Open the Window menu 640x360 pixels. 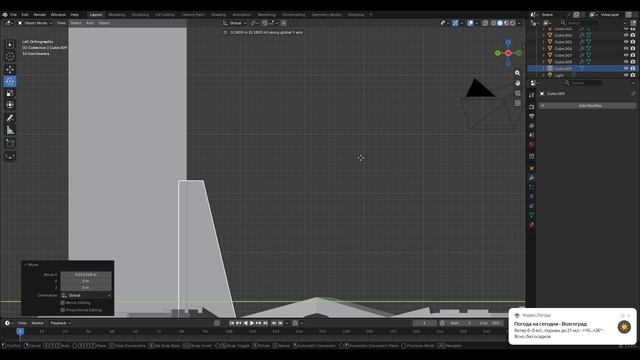click(58, 14)
